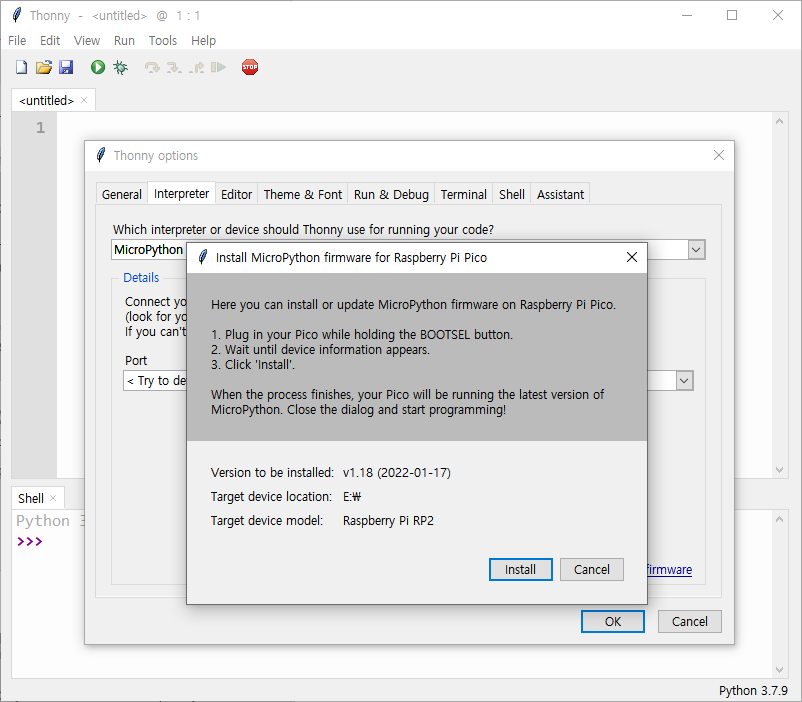Click Cancel in the firmware dialog
The image size is (802, 702).
point(592,569)
